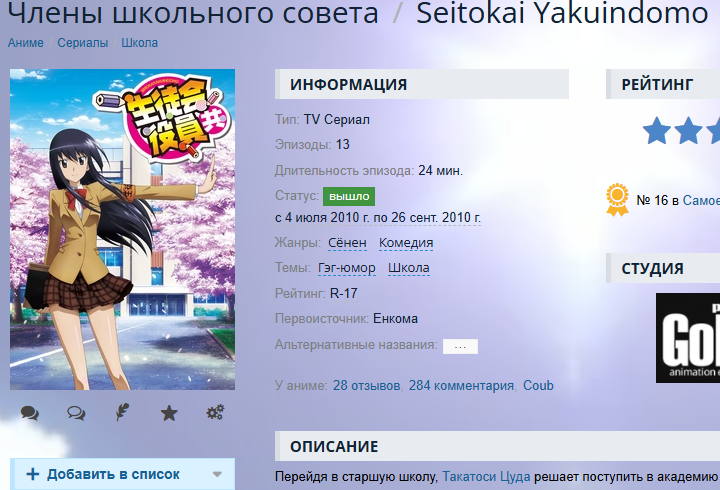The width and height of the screenshot is (720, 490).
Task: Open the Школа breadcrumb link
Action: (140, 43)
